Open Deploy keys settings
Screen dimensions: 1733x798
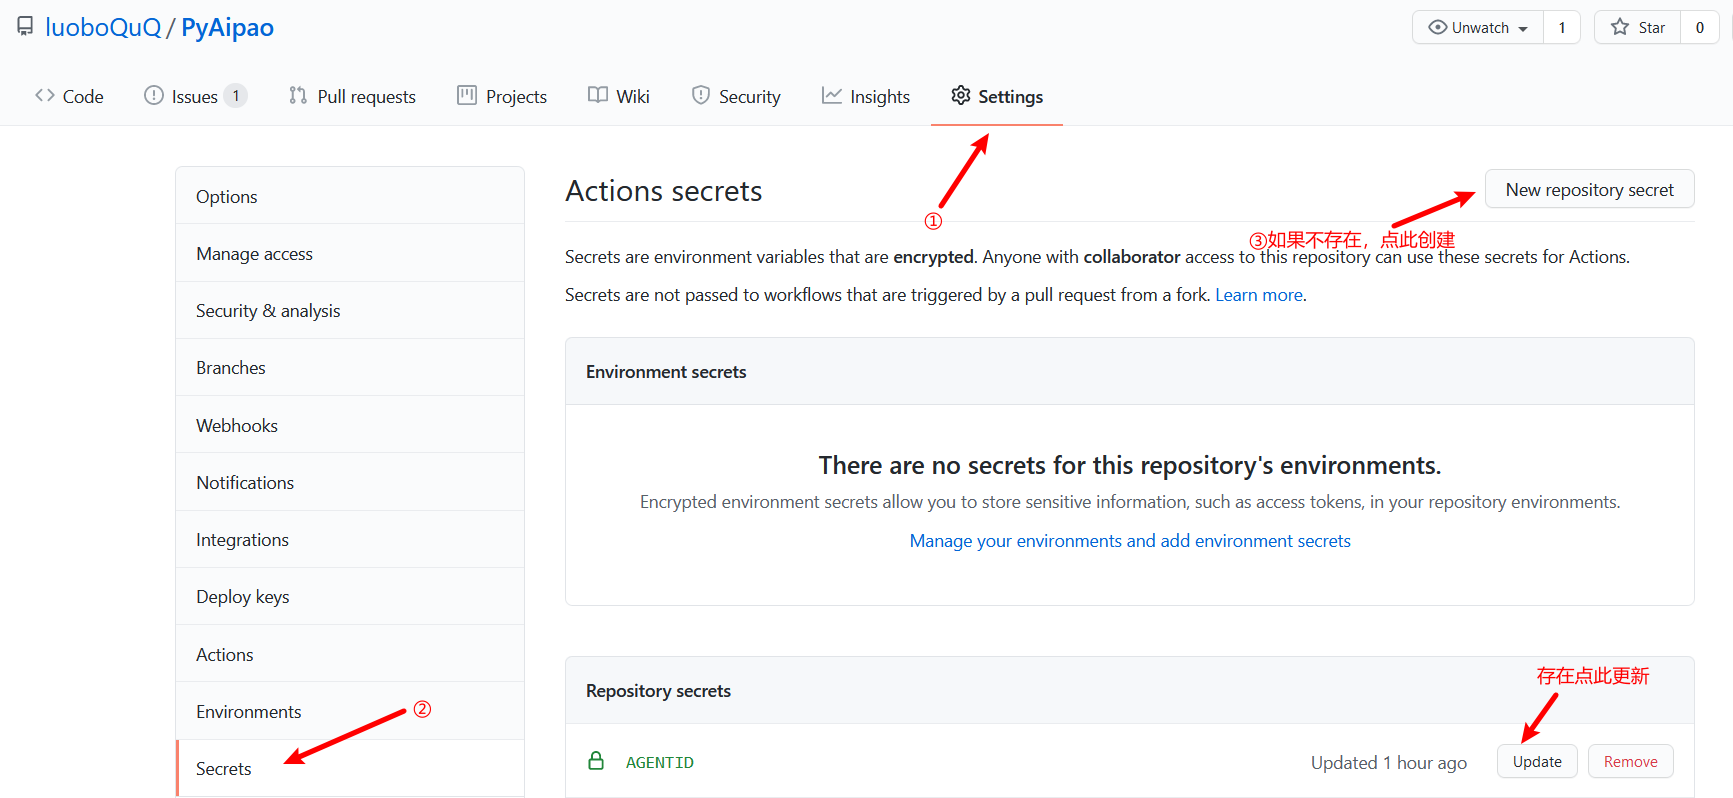click(350, 596)
